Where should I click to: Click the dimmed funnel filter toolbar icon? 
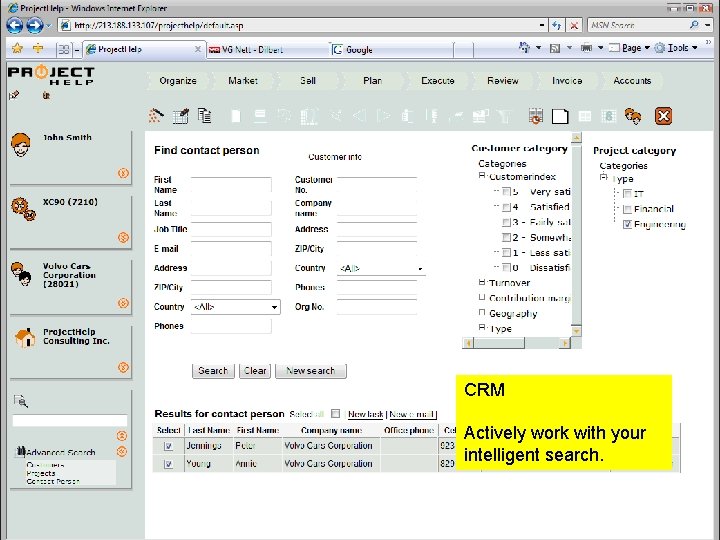pyautogui.click(x=505, y=116)
